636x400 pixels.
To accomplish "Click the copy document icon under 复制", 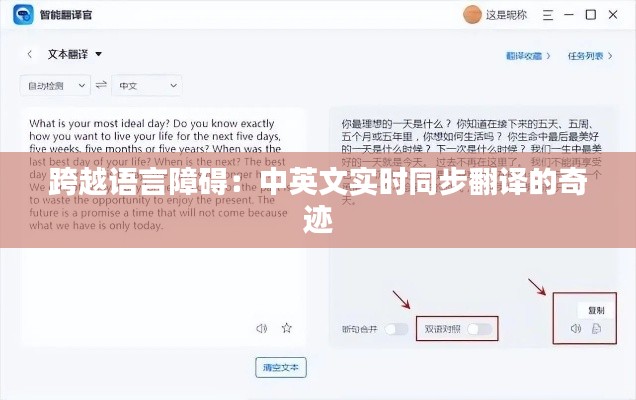I will click(596, 328).
